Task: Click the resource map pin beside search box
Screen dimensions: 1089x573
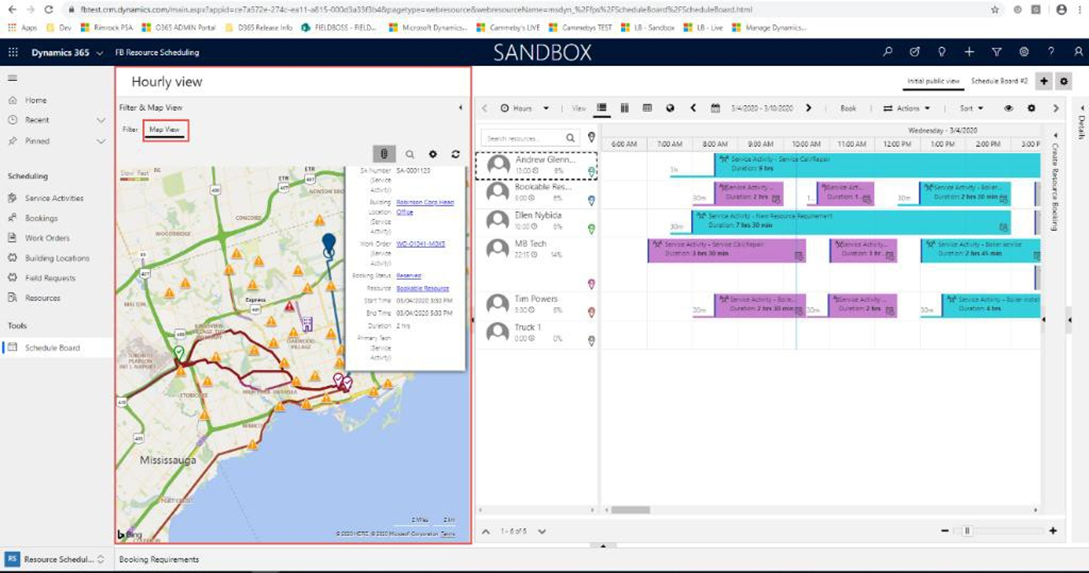Action: pyautogui.click(x=591, y=138)
